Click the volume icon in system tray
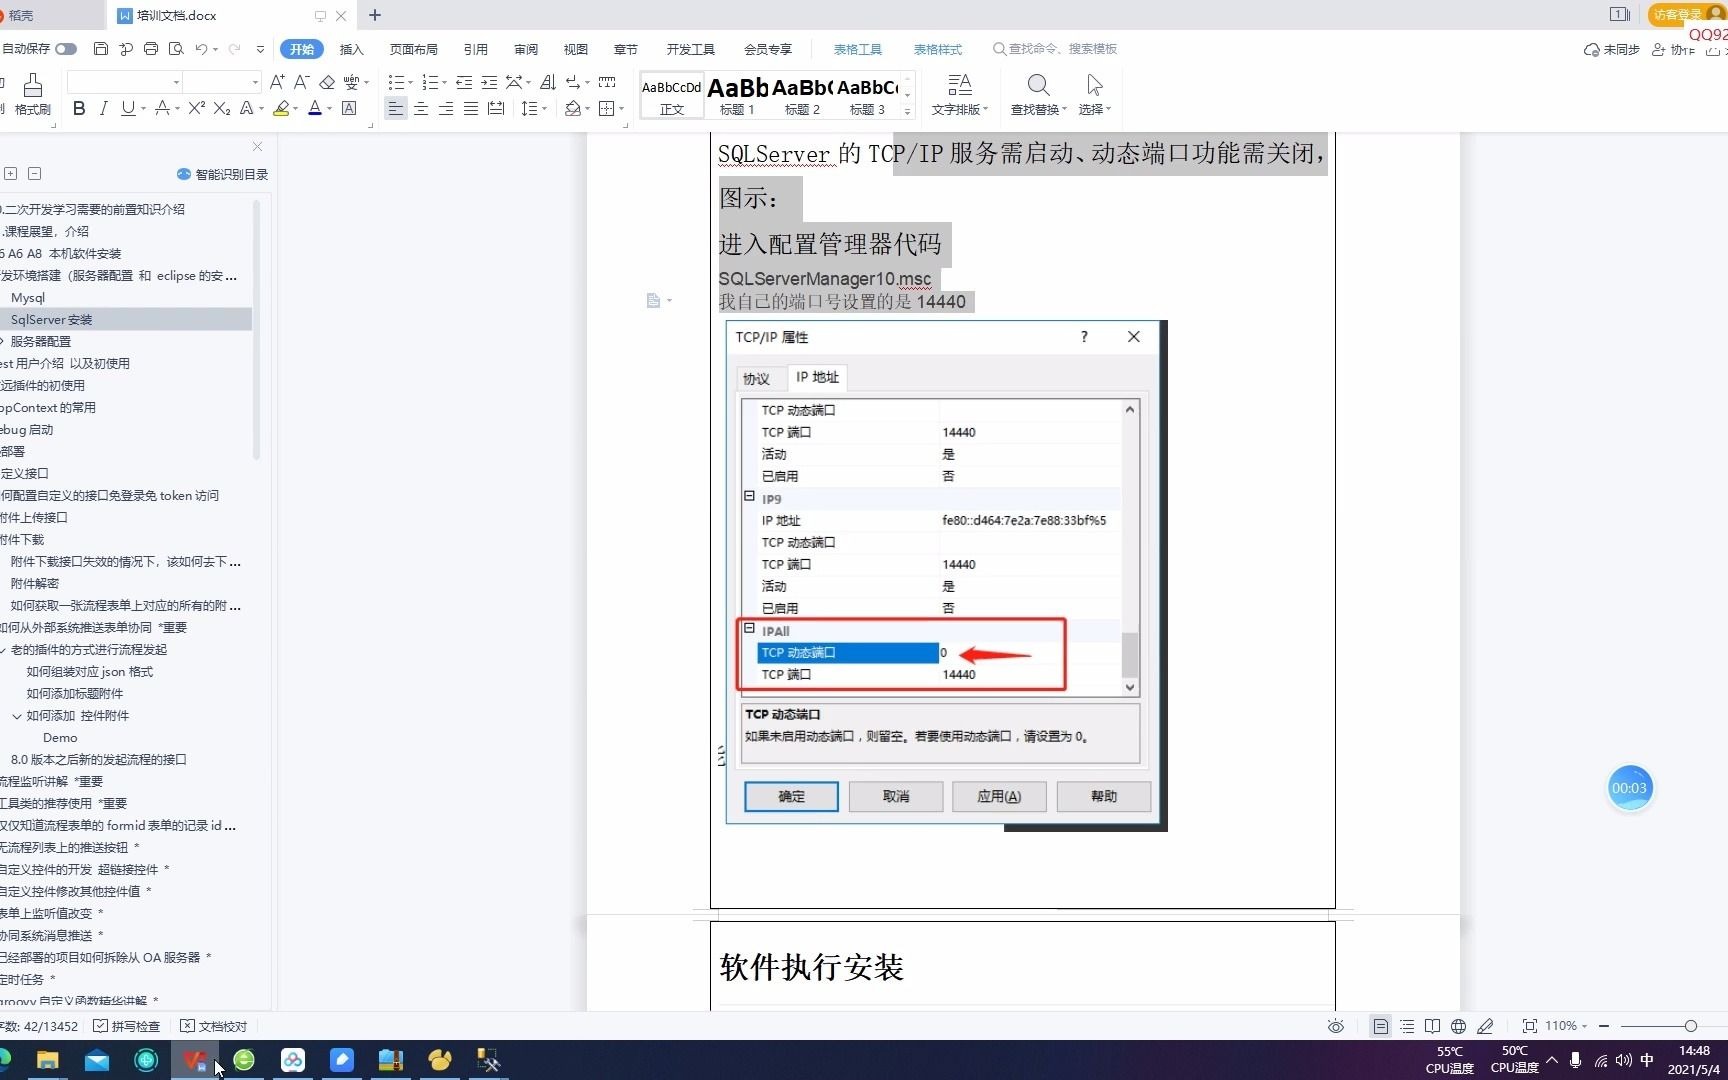Image resolution: width=1728 pixels, height=1080 pixels. tap(1622, 1060)
